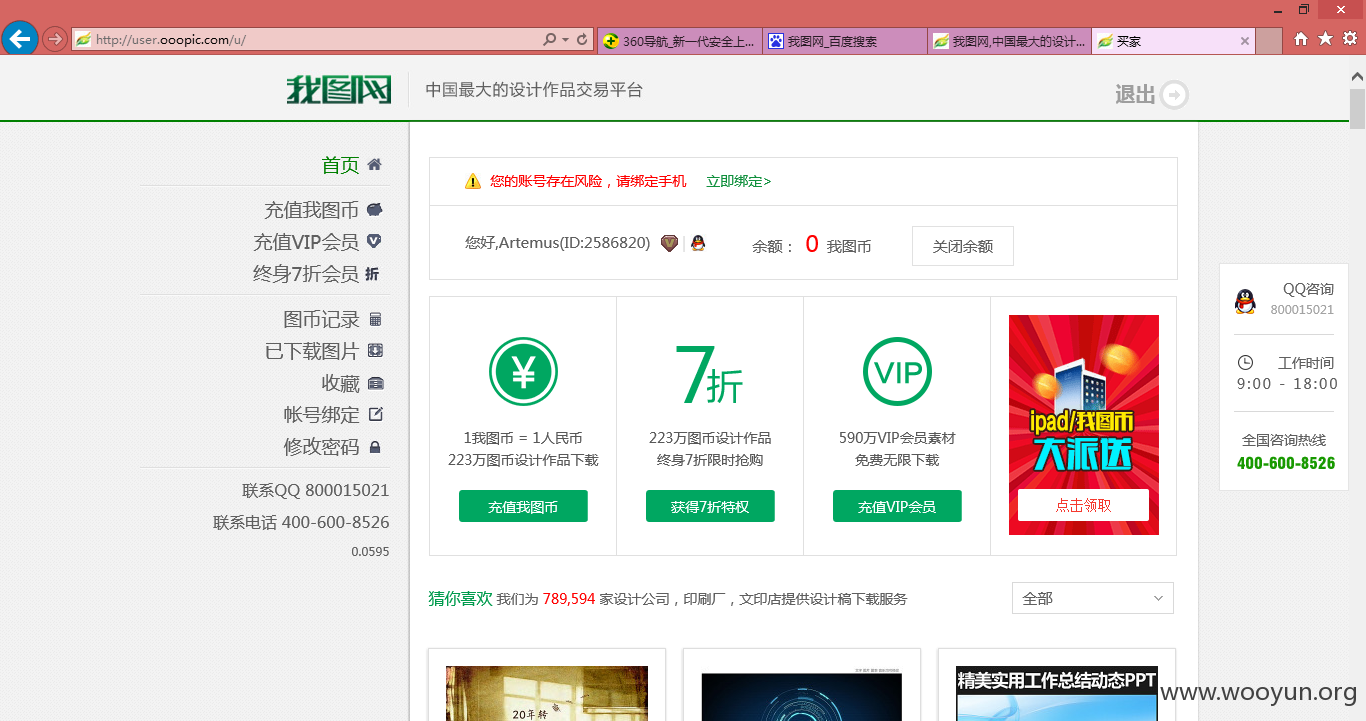Open 充值我图币 sidebar item
Image resolution: width=1366 pixels, height=721 pixels.
311,210
